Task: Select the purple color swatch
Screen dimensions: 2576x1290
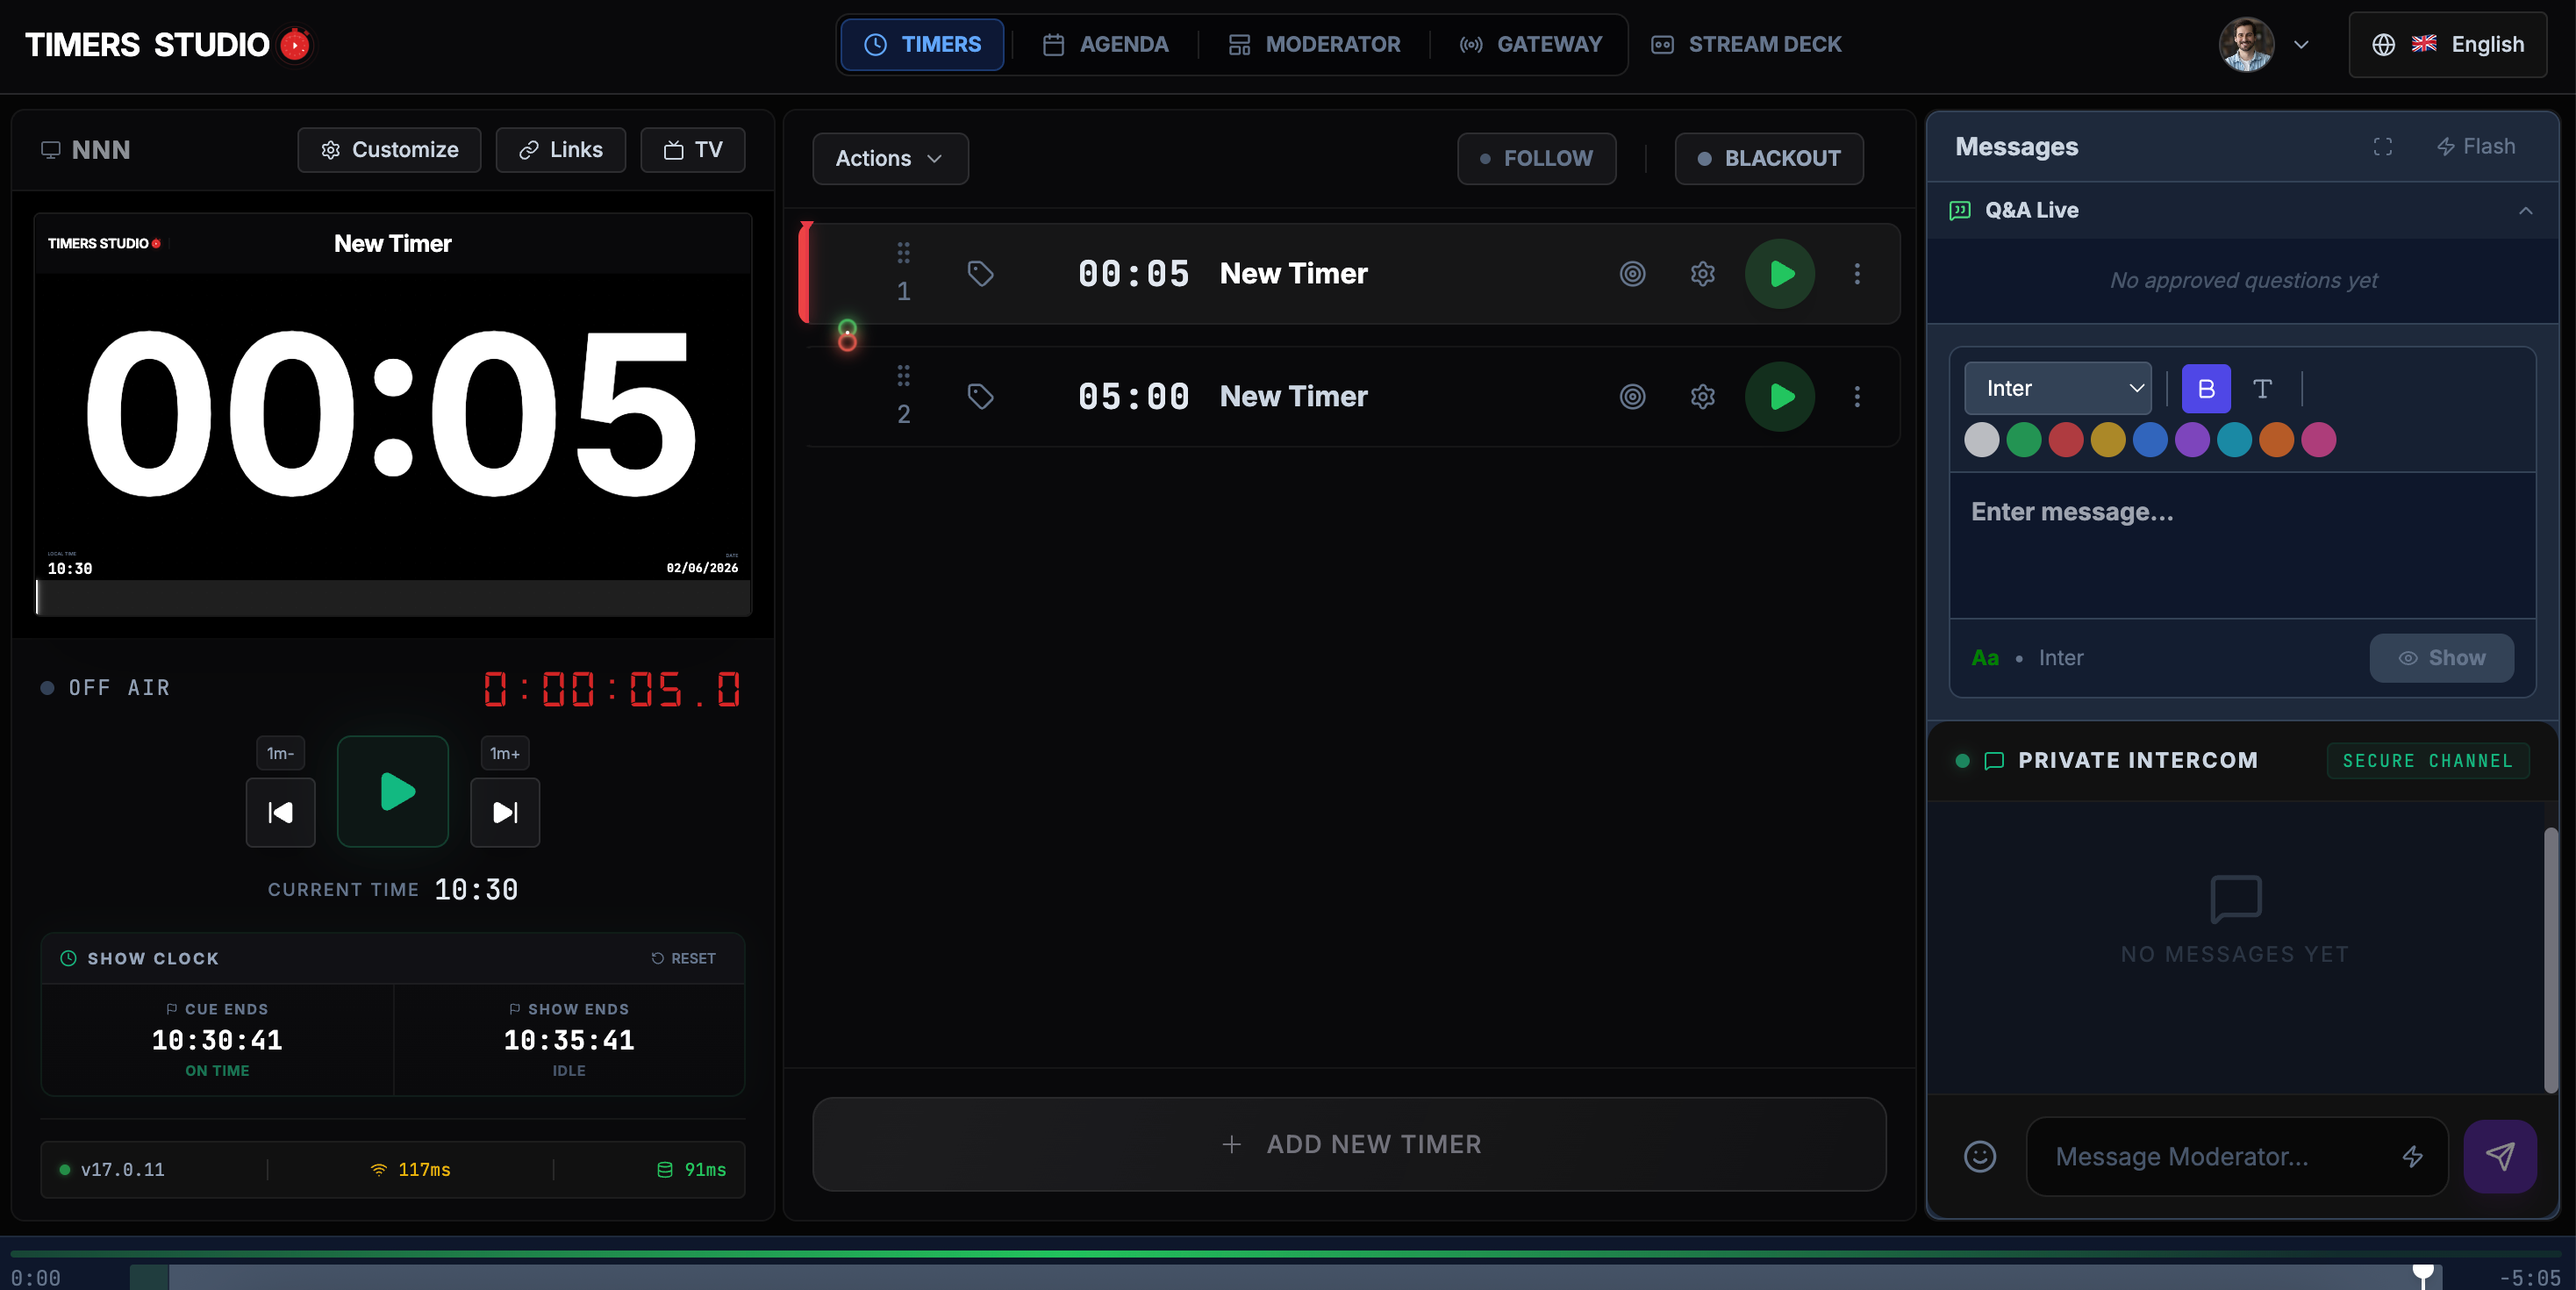Action: point(2192,439)
